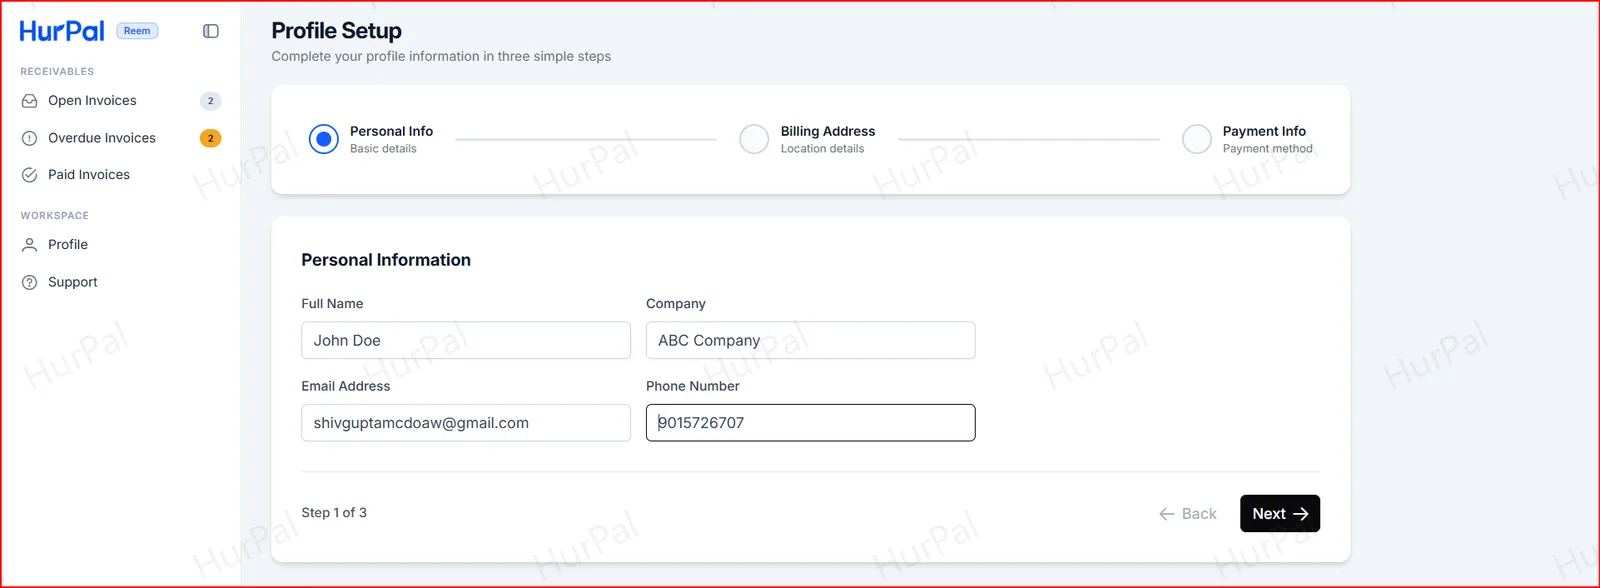Click the Next button

[1280, 514]
